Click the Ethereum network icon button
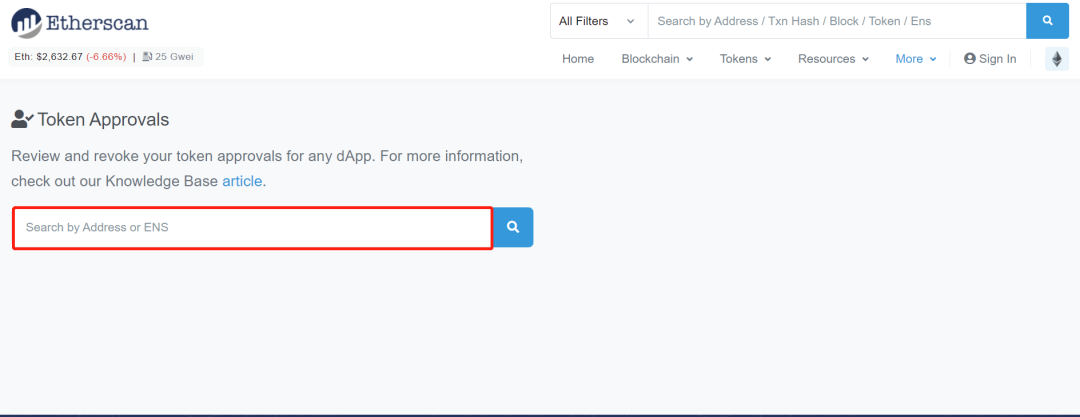Image resolution: width=1080 pixels, height=417 pixels. 1057,59
